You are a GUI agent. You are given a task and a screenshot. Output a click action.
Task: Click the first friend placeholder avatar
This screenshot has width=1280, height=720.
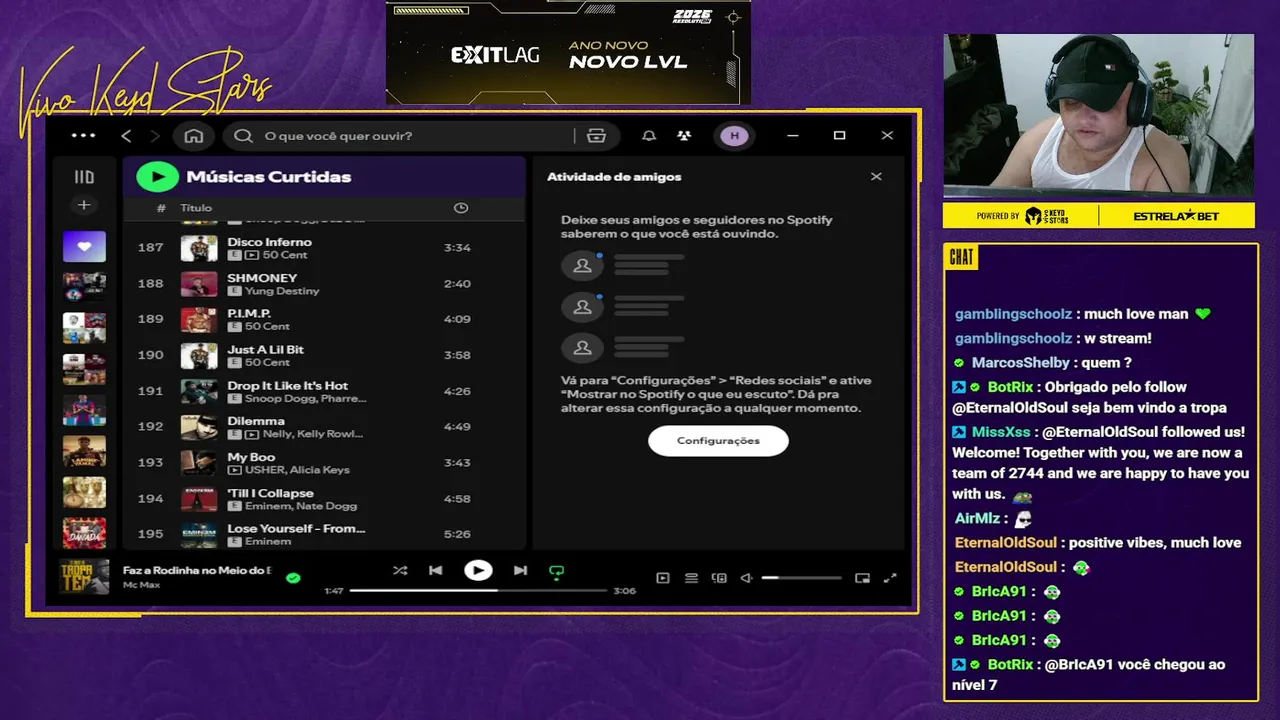(x=582, y=266)
